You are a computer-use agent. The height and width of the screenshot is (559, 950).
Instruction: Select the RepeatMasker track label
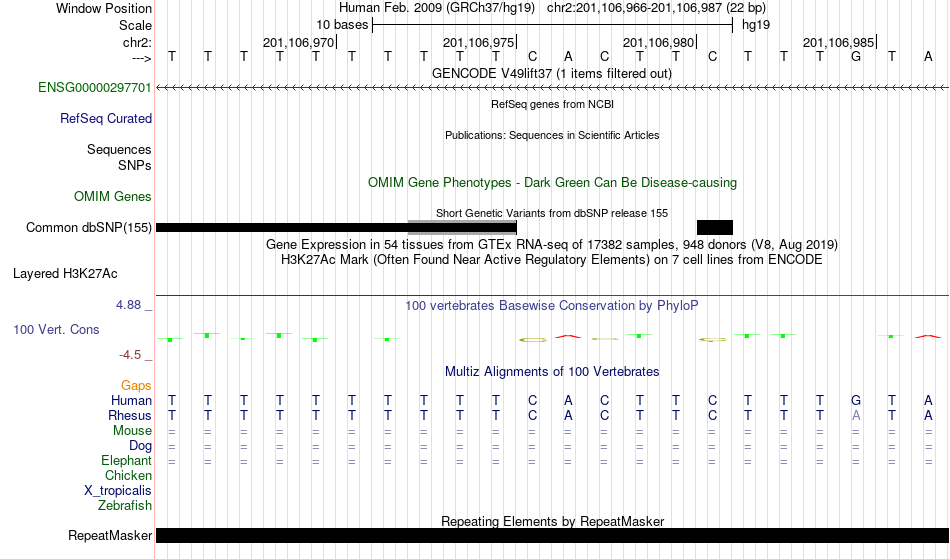tap(110, 535)
